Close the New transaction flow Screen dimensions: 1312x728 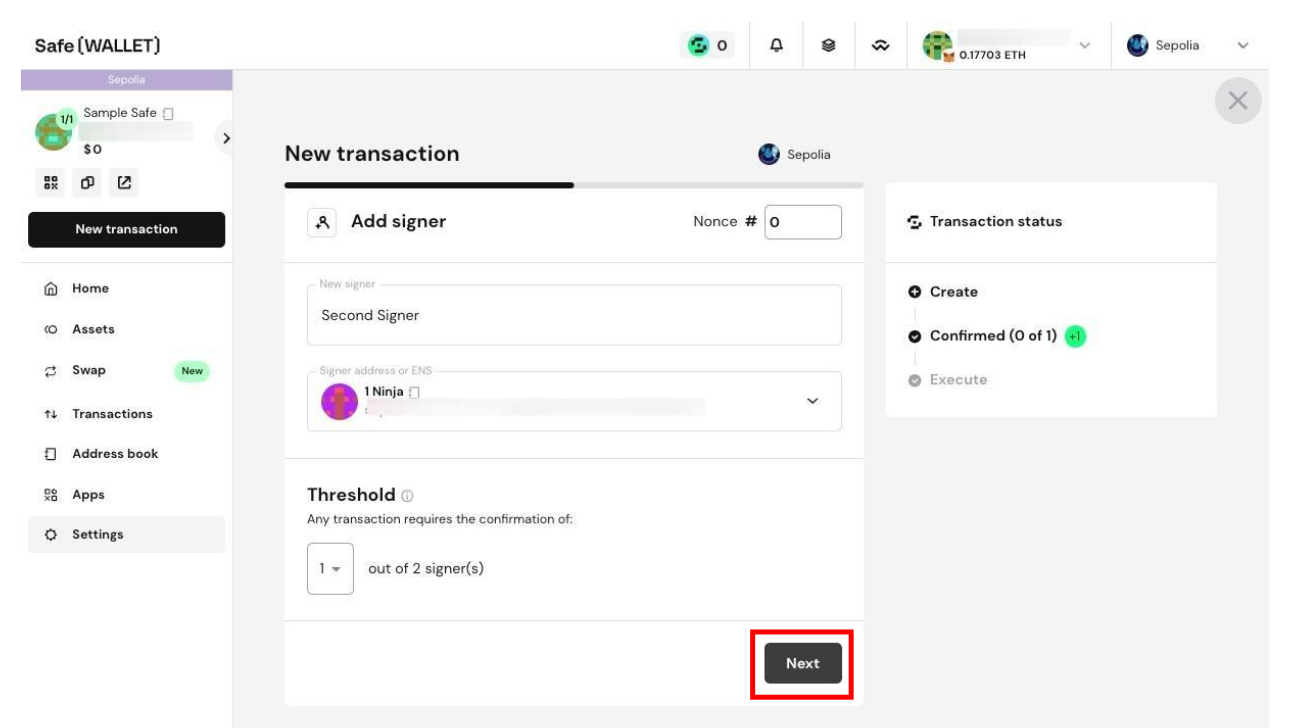pos(1238,101)
